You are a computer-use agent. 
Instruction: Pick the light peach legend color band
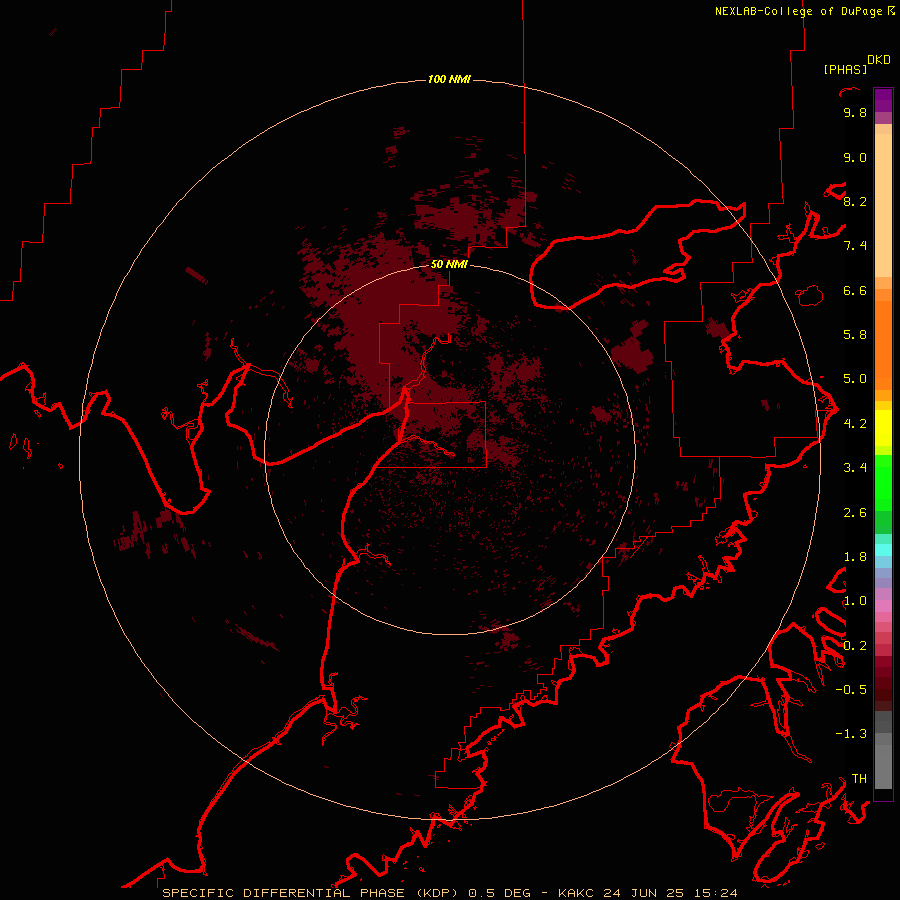click(883, 205)
